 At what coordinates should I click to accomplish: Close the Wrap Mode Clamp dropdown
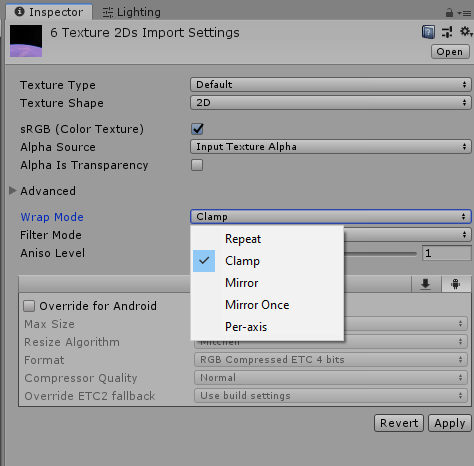point(331,217)
